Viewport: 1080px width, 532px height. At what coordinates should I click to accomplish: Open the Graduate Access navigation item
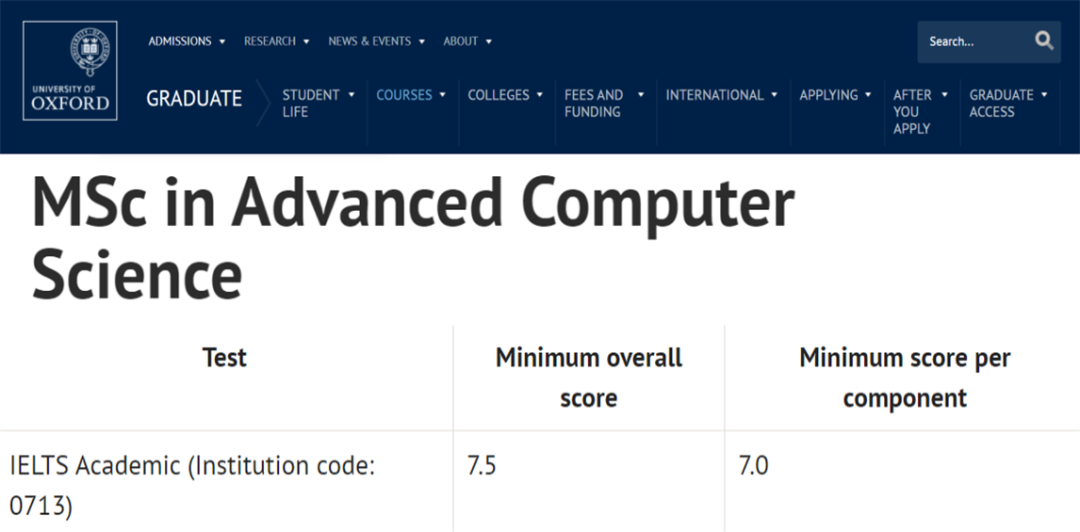point(1001,103)
